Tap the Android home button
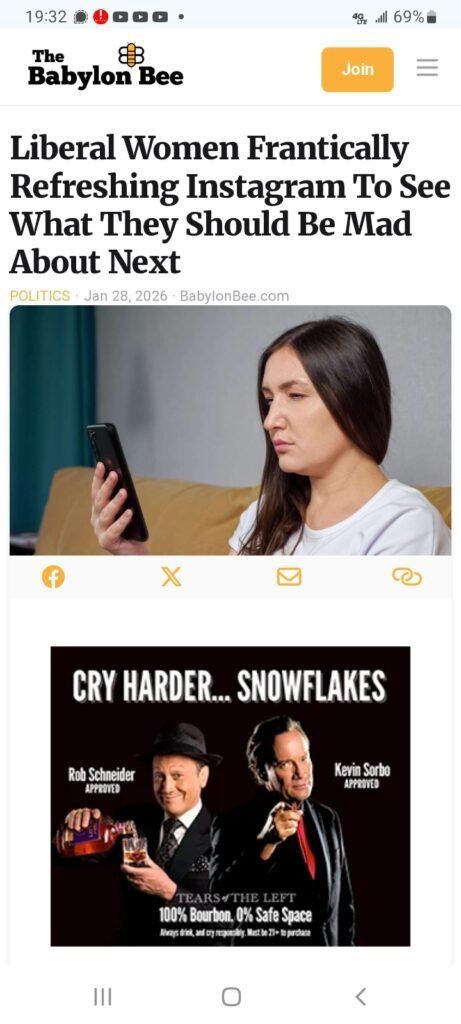461x1024 pixels. pos(231,997)
